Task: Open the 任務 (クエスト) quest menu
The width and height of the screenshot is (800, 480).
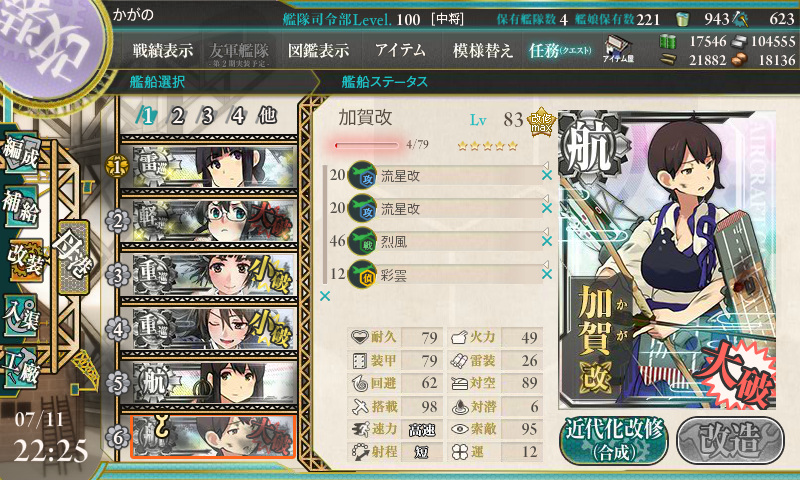Action: [x=560, y=50]
